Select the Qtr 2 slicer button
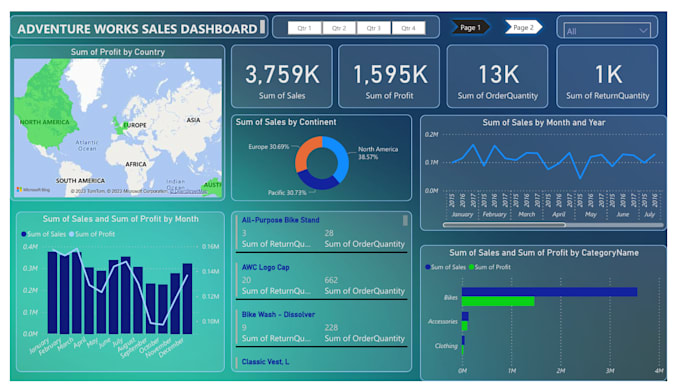 click(x=339, y=28)
